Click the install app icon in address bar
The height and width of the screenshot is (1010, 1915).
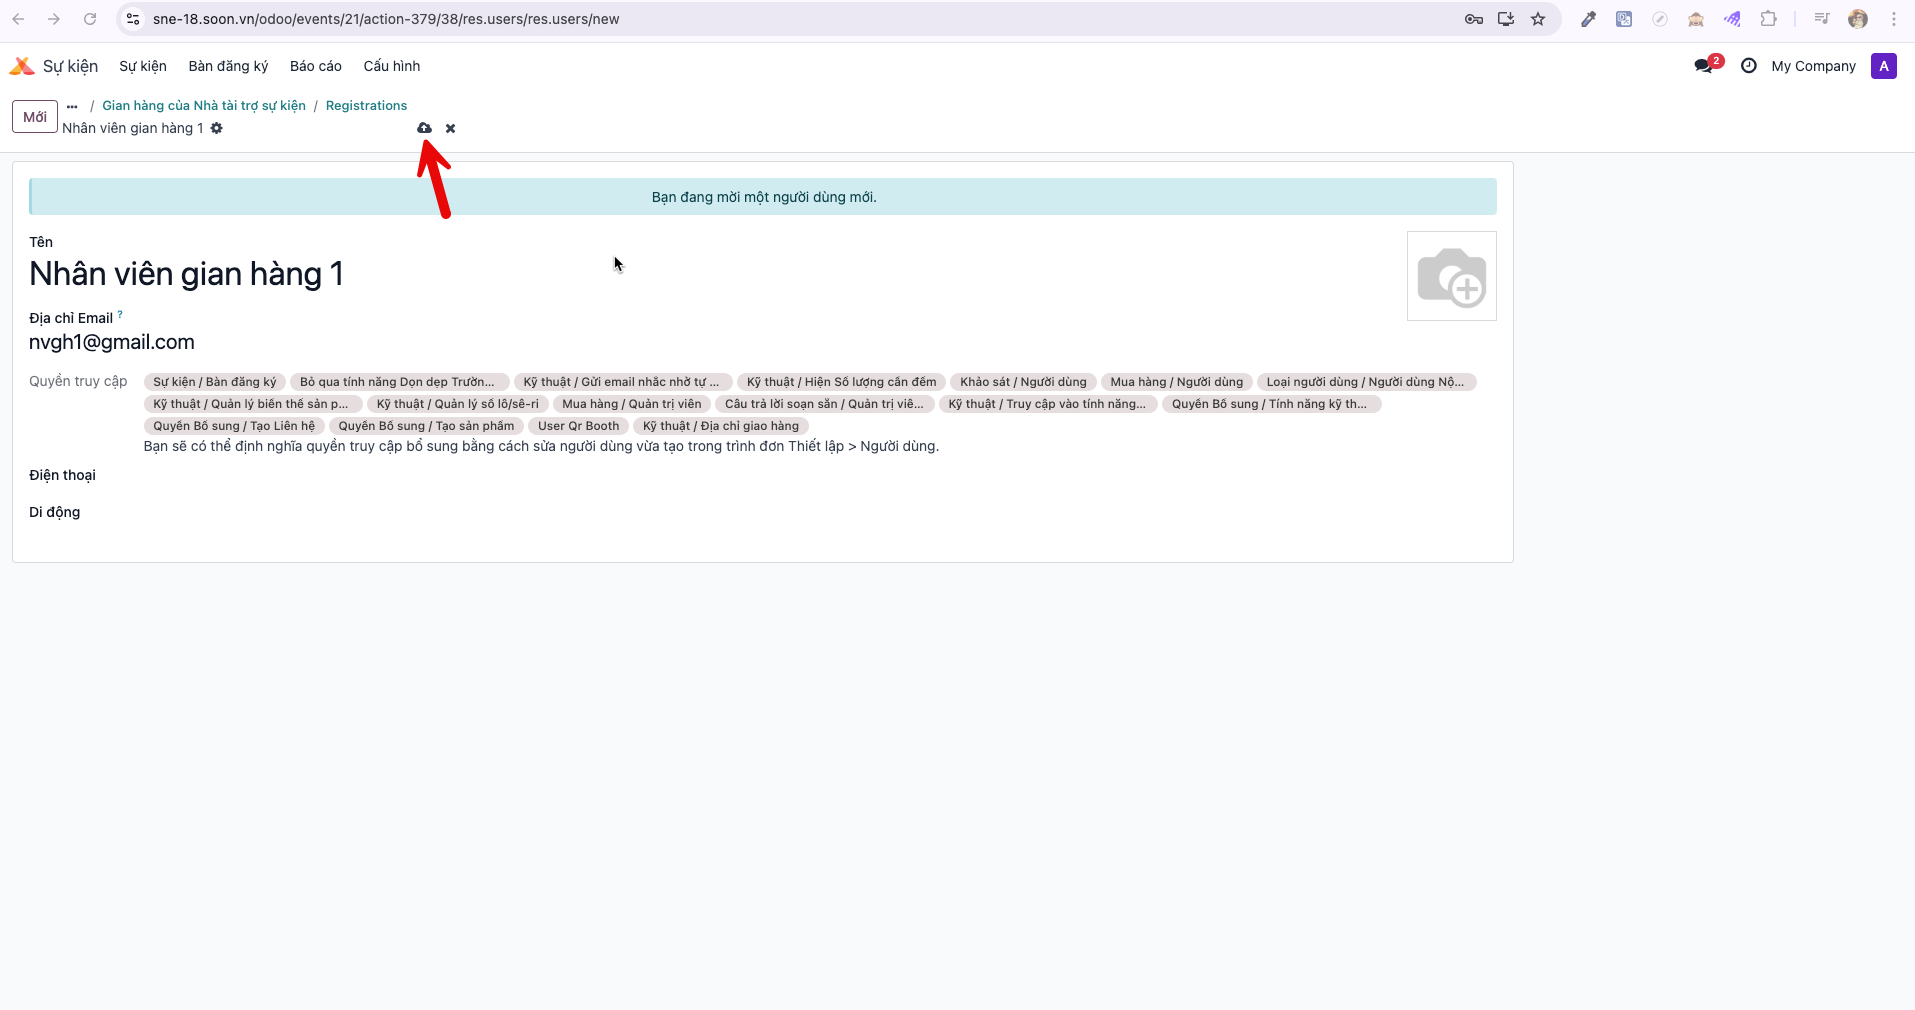pos(1505,19)
